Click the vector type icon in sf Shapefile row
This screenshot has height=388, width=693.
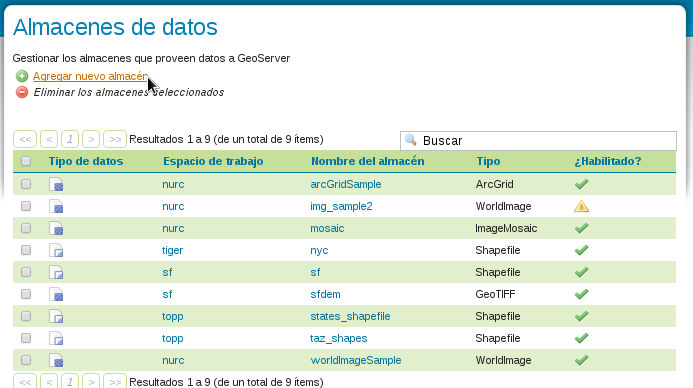(x=56, y=272)
